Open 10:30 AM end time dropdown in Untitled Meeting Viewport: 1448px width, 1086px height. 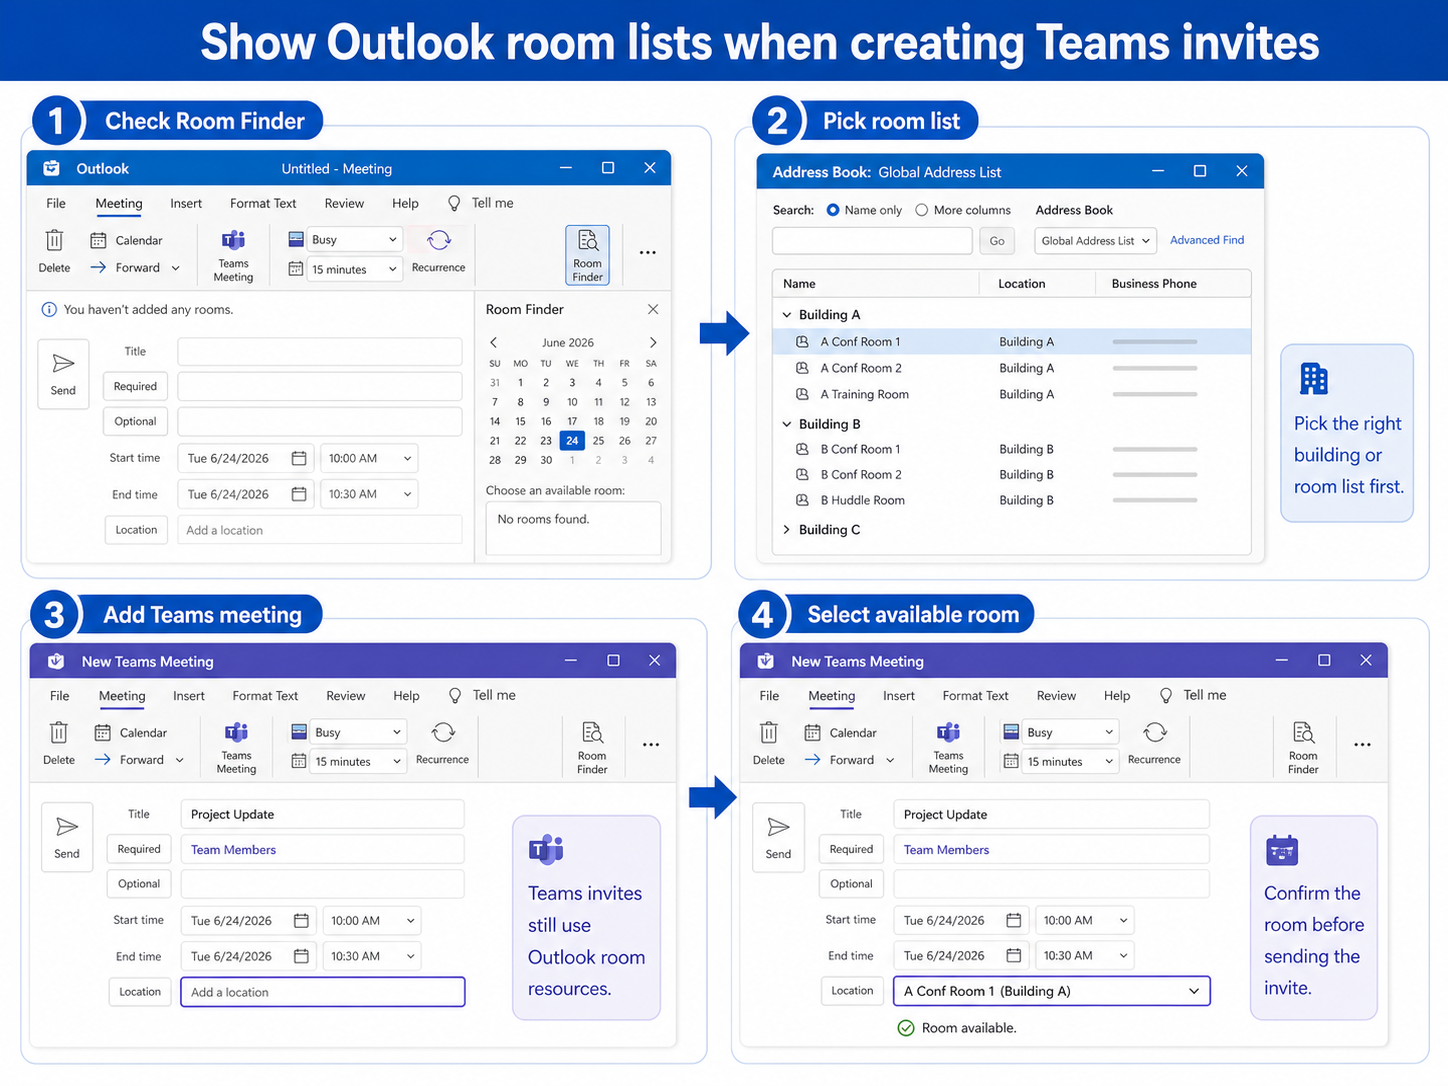point(369,494)
